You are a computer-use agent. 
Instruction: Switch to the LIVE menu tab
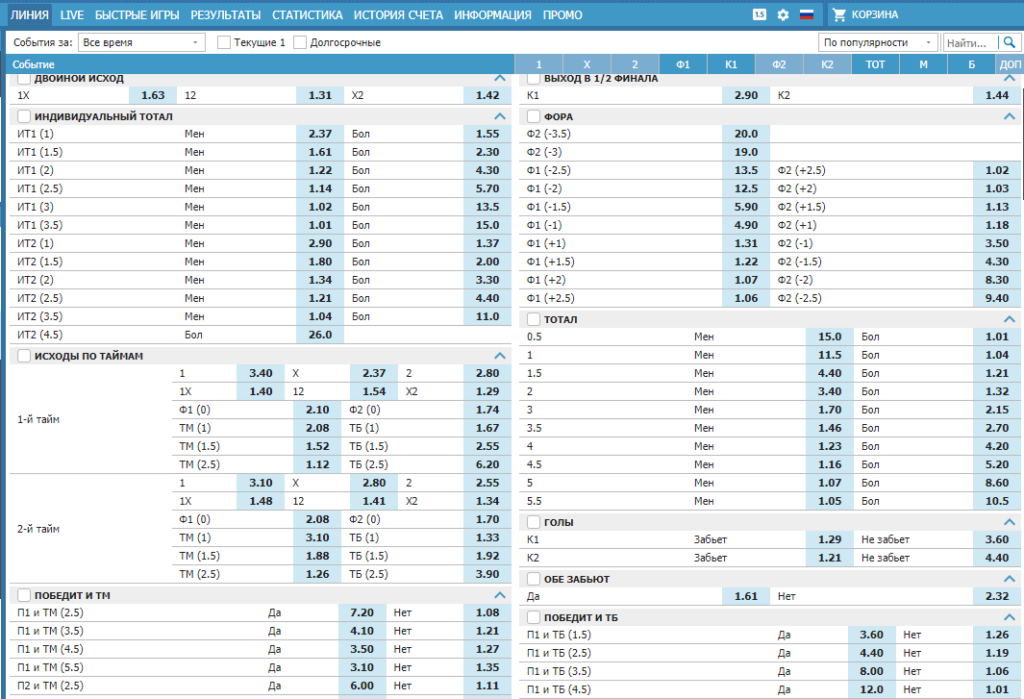click(72, 15)
